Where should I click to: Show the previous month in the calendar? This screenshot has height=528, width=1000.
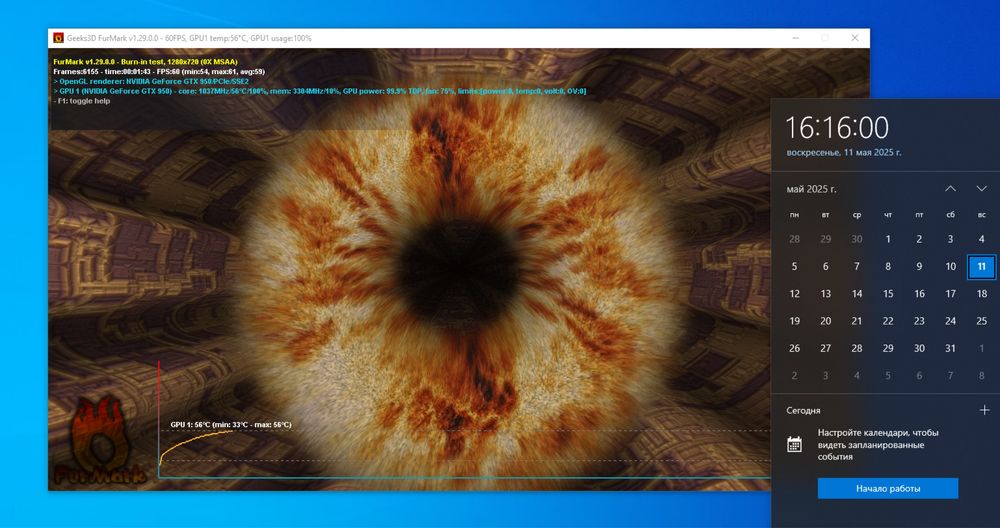click(950, 189)
